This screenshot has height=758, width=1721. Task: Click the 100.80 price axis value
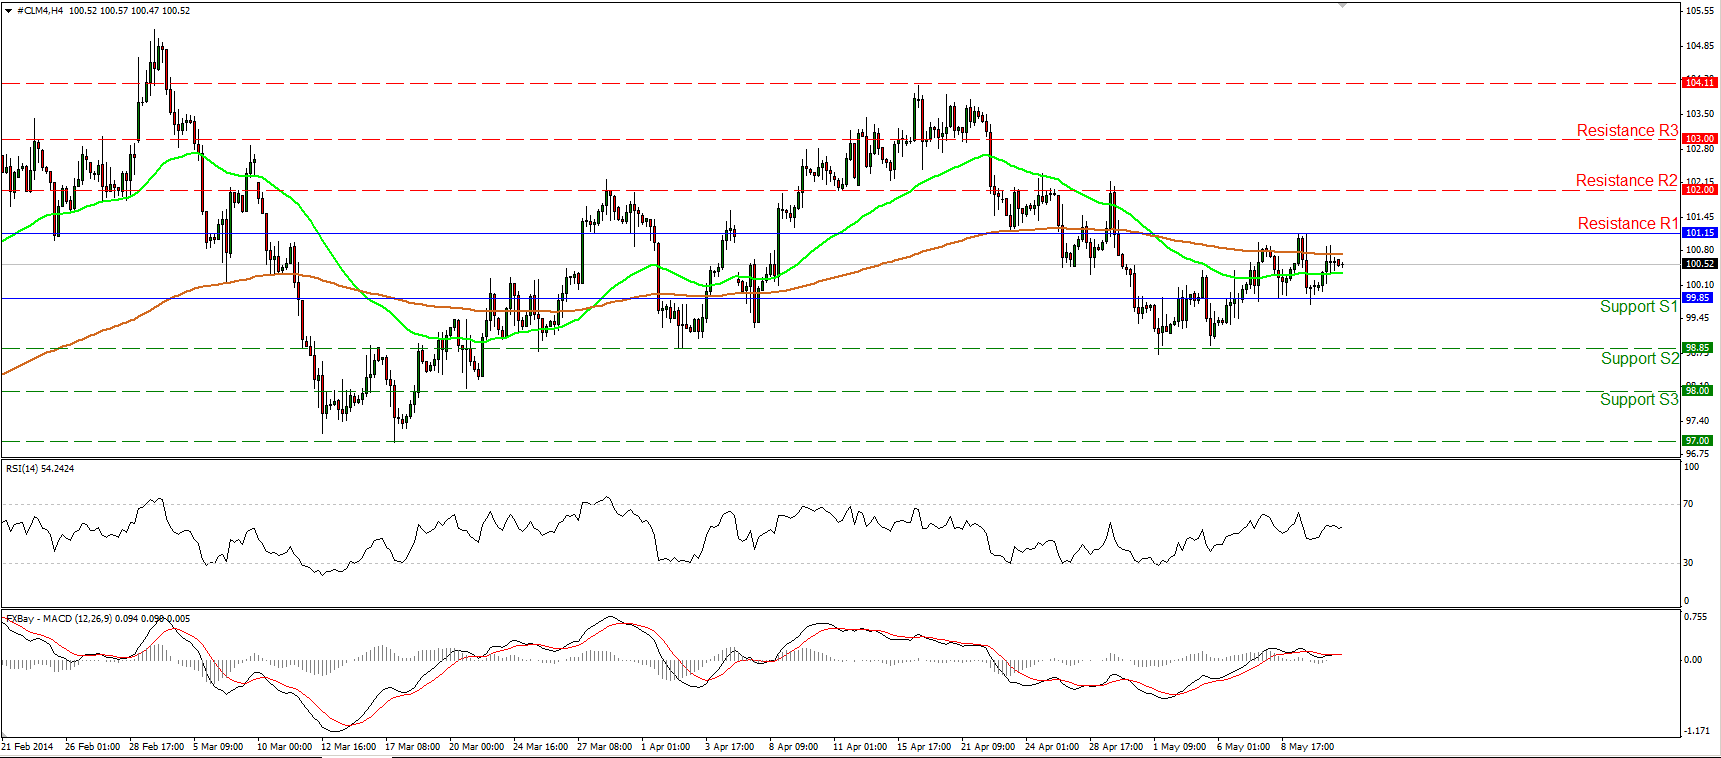point(1700,250)
